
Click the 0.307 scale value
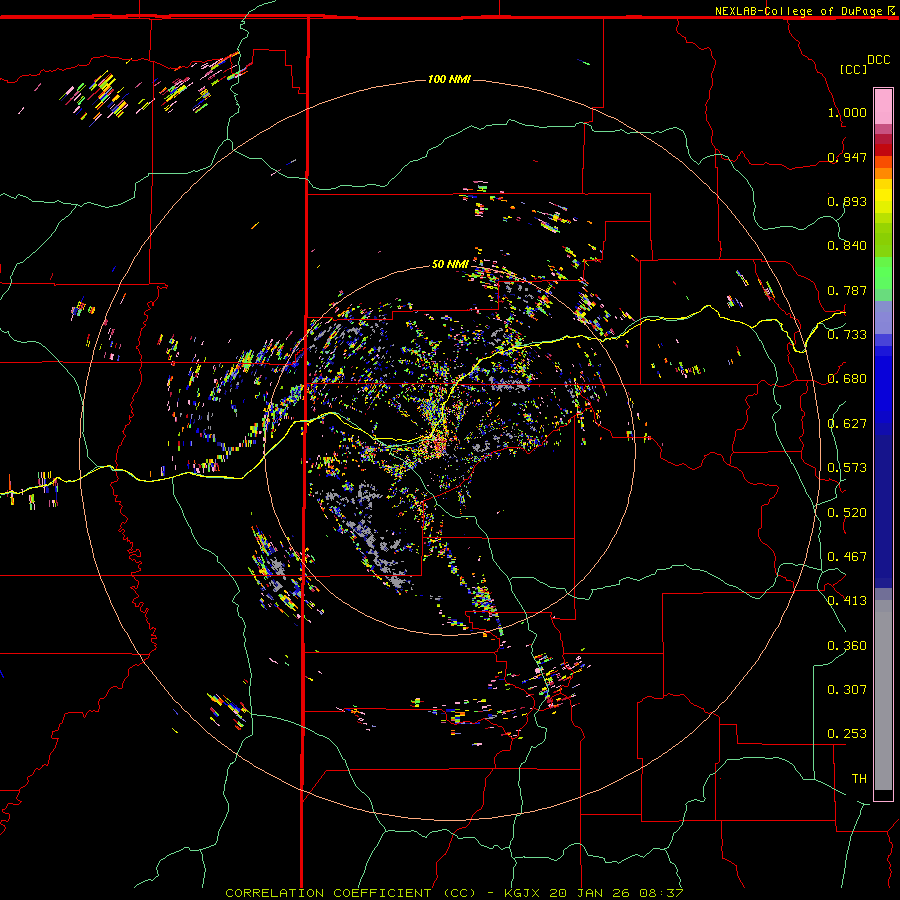tap(847, 690)
